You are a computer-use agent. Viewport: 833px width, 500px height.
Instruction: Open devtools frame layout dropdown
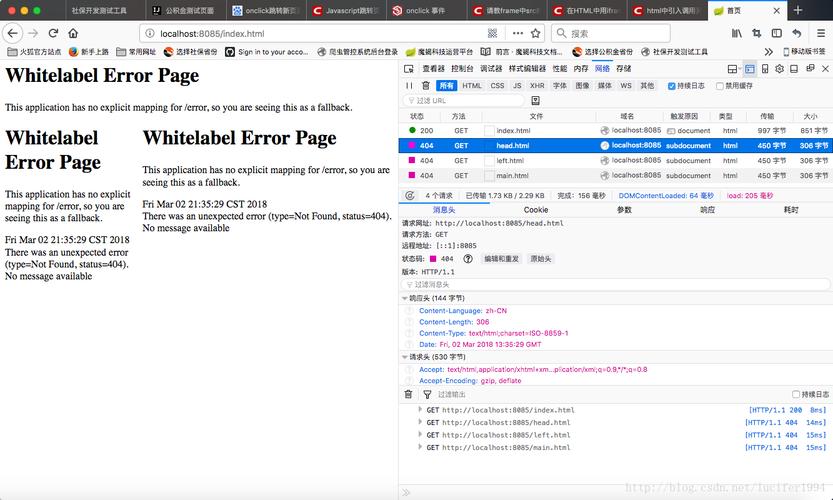coord(734,69)
